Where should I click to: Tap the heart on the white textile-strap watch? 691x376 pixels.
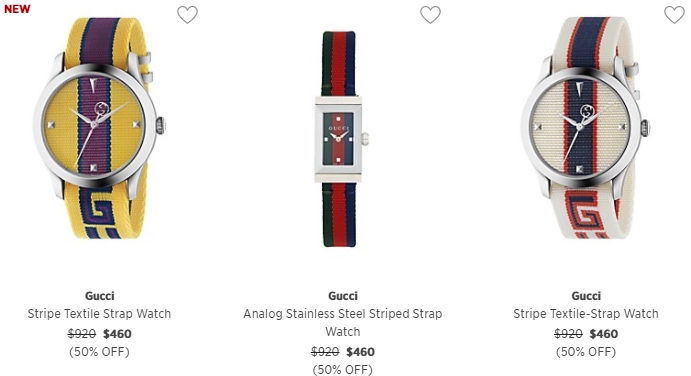[x=674, y=15]
